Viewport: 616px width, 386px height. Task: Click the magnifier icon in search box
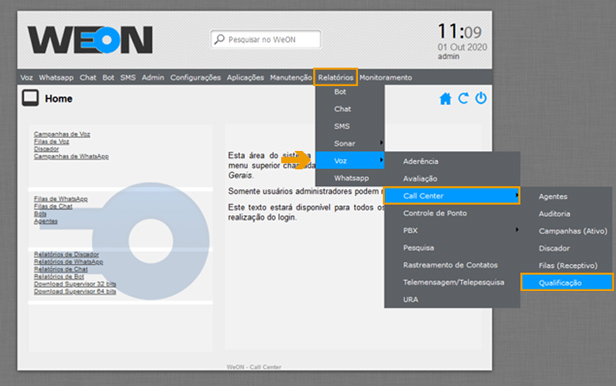click(219, 39)
